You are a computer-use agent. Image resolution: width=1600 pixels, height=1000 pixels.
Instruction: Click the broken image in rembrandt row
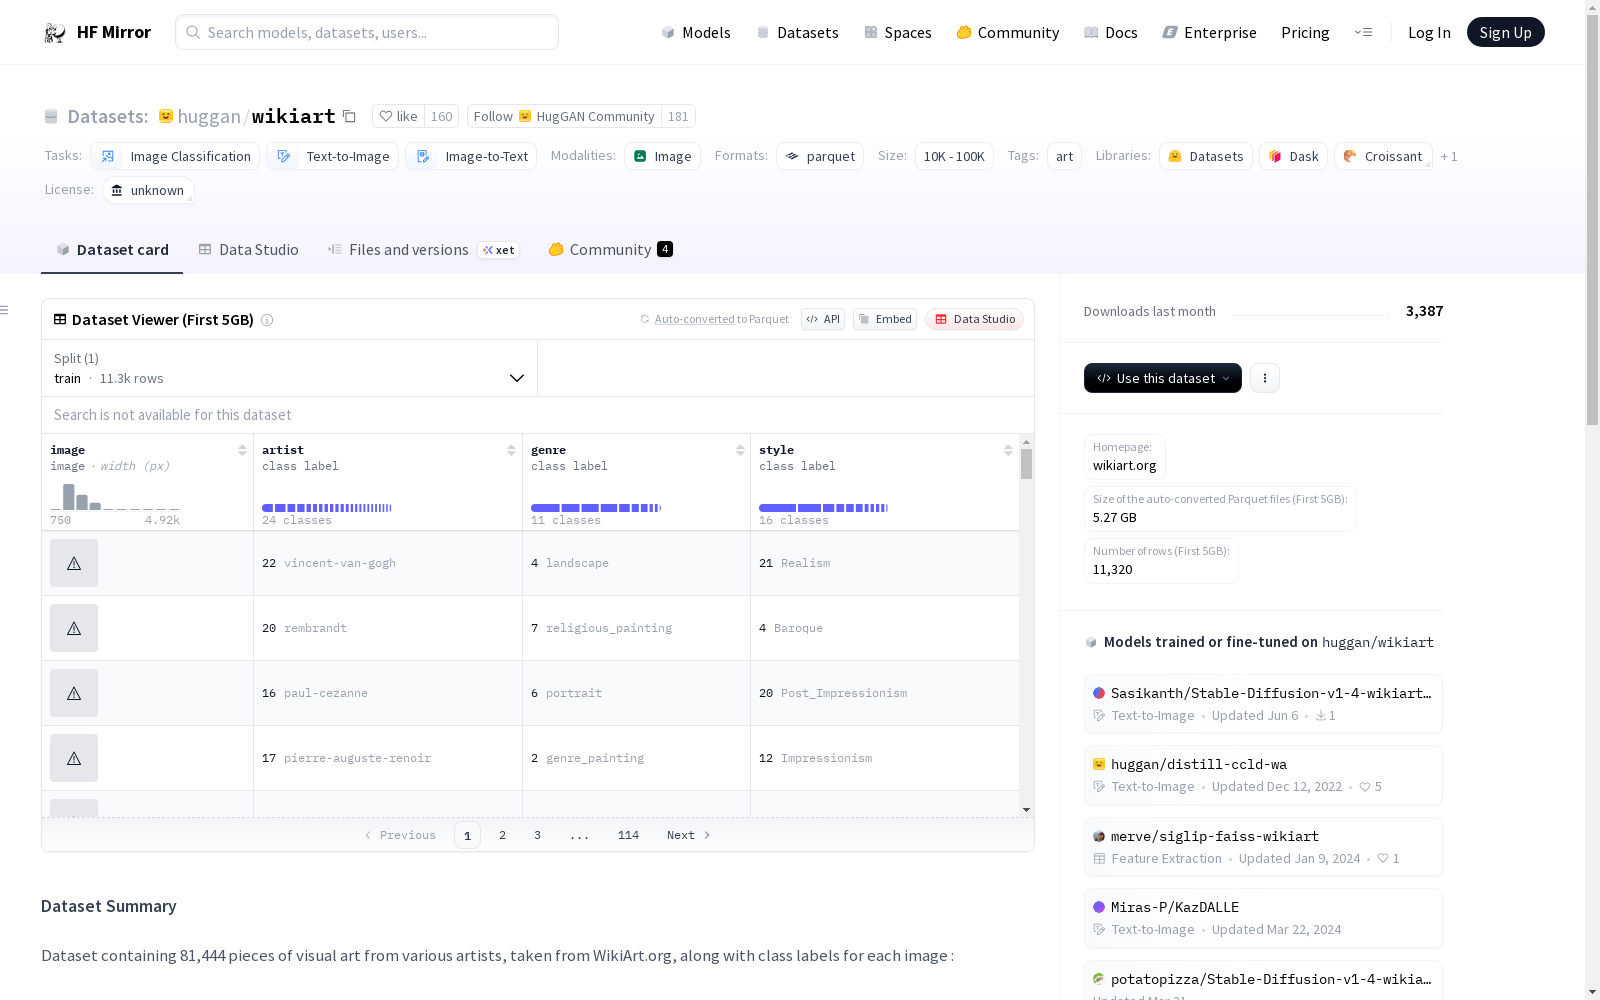(x=74, y=628)
